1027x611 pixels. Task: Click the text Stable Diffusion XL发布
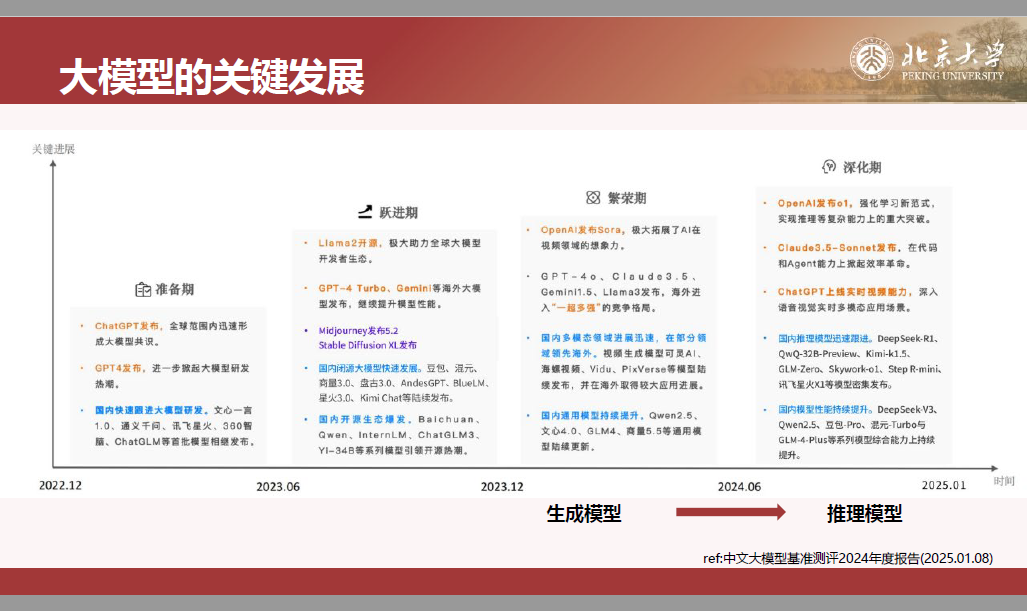point(367,345)
